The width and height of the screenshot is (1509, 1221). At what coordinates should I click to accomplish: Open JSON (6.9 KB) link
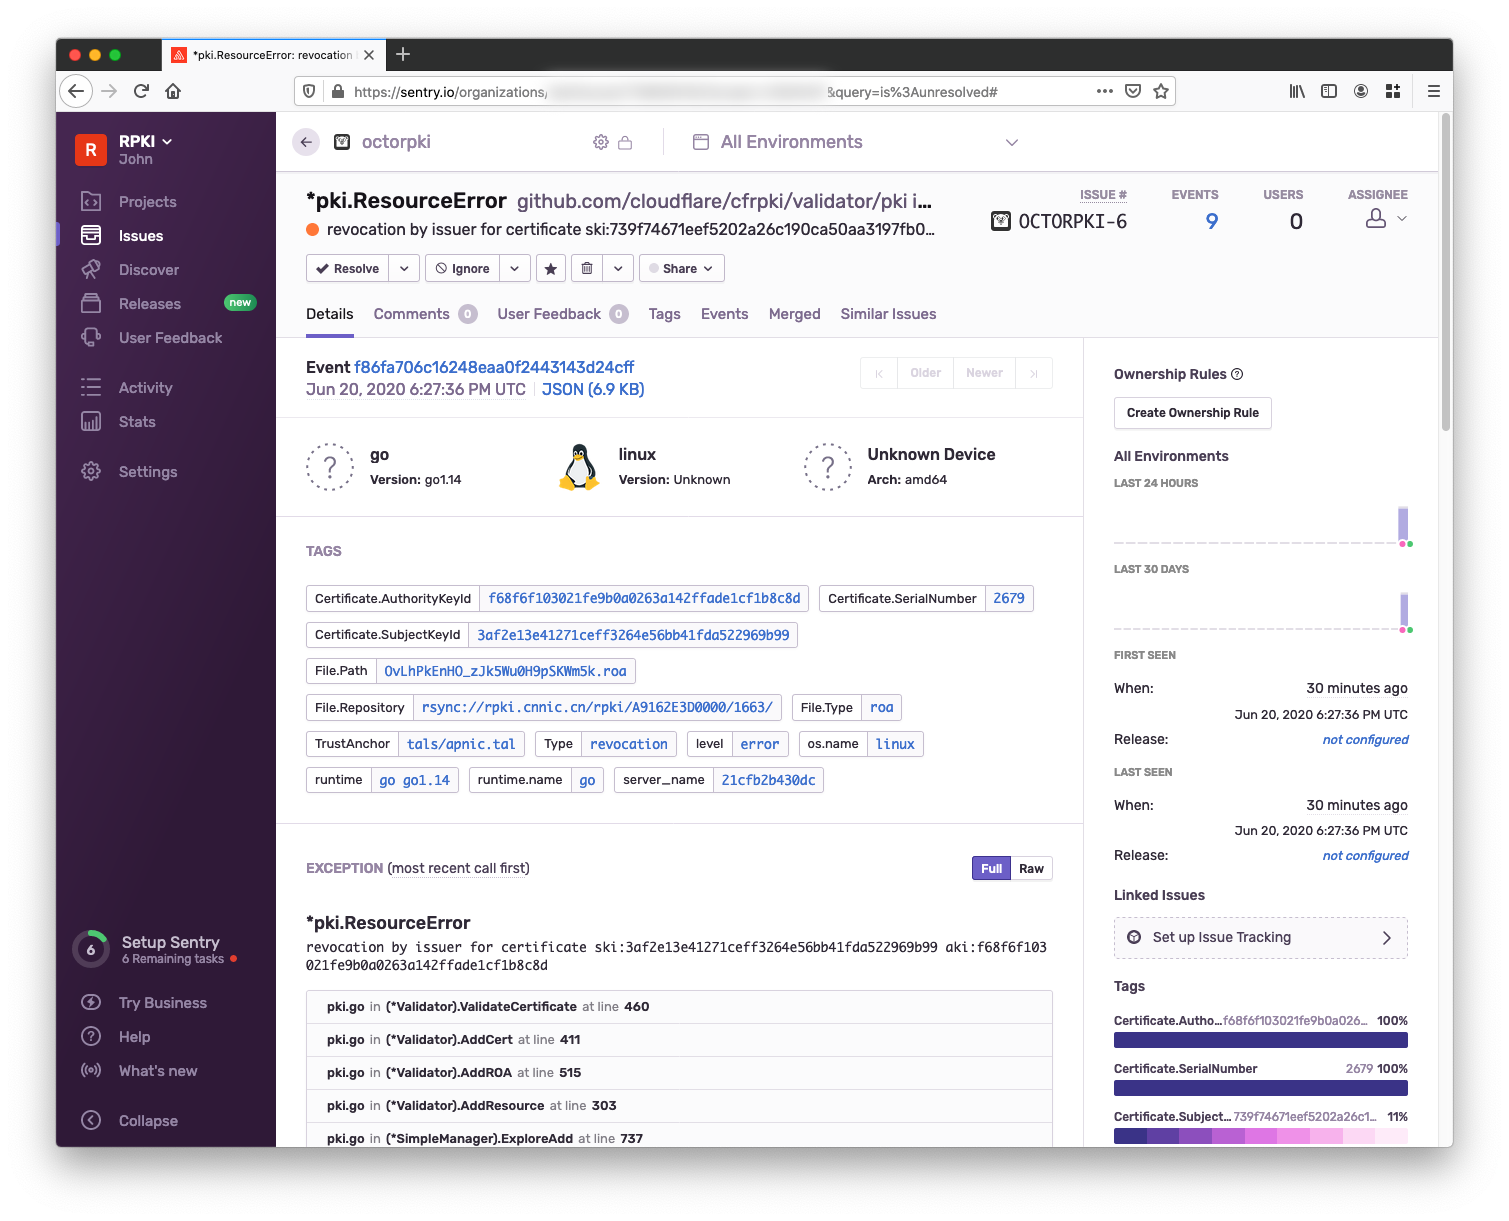[593, 390]
